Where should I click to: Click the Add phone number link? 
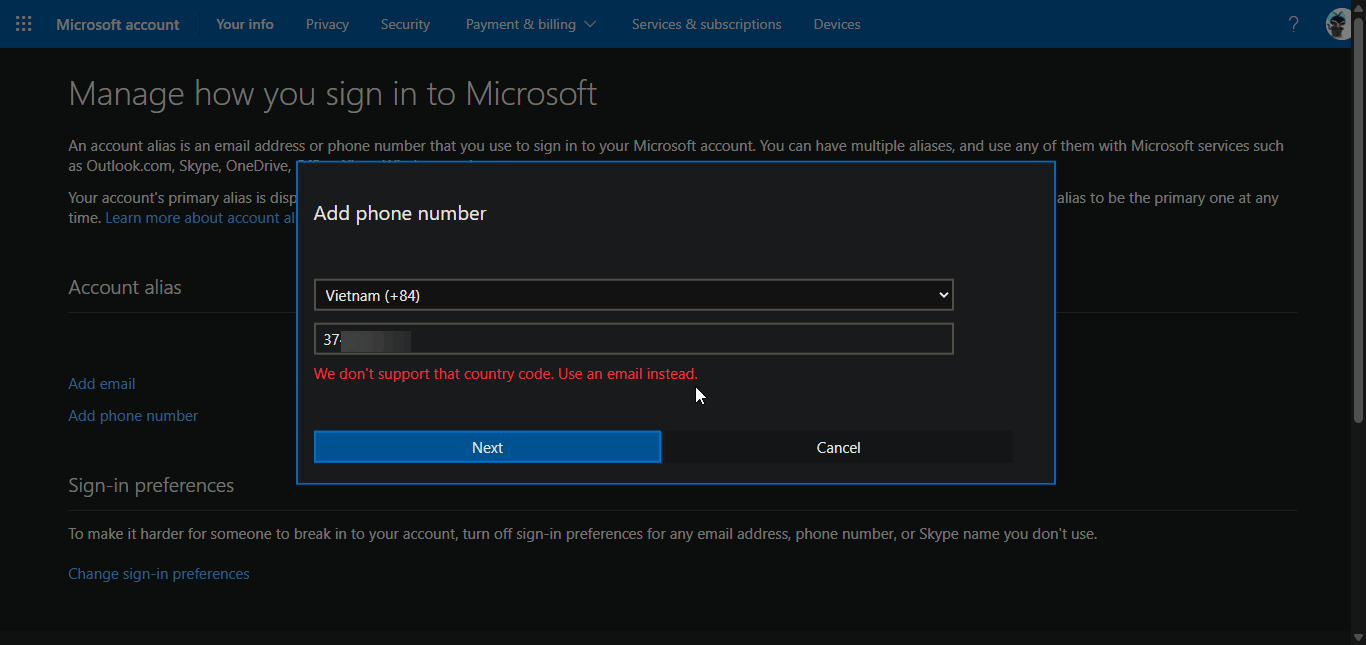(x=133, y=416)
